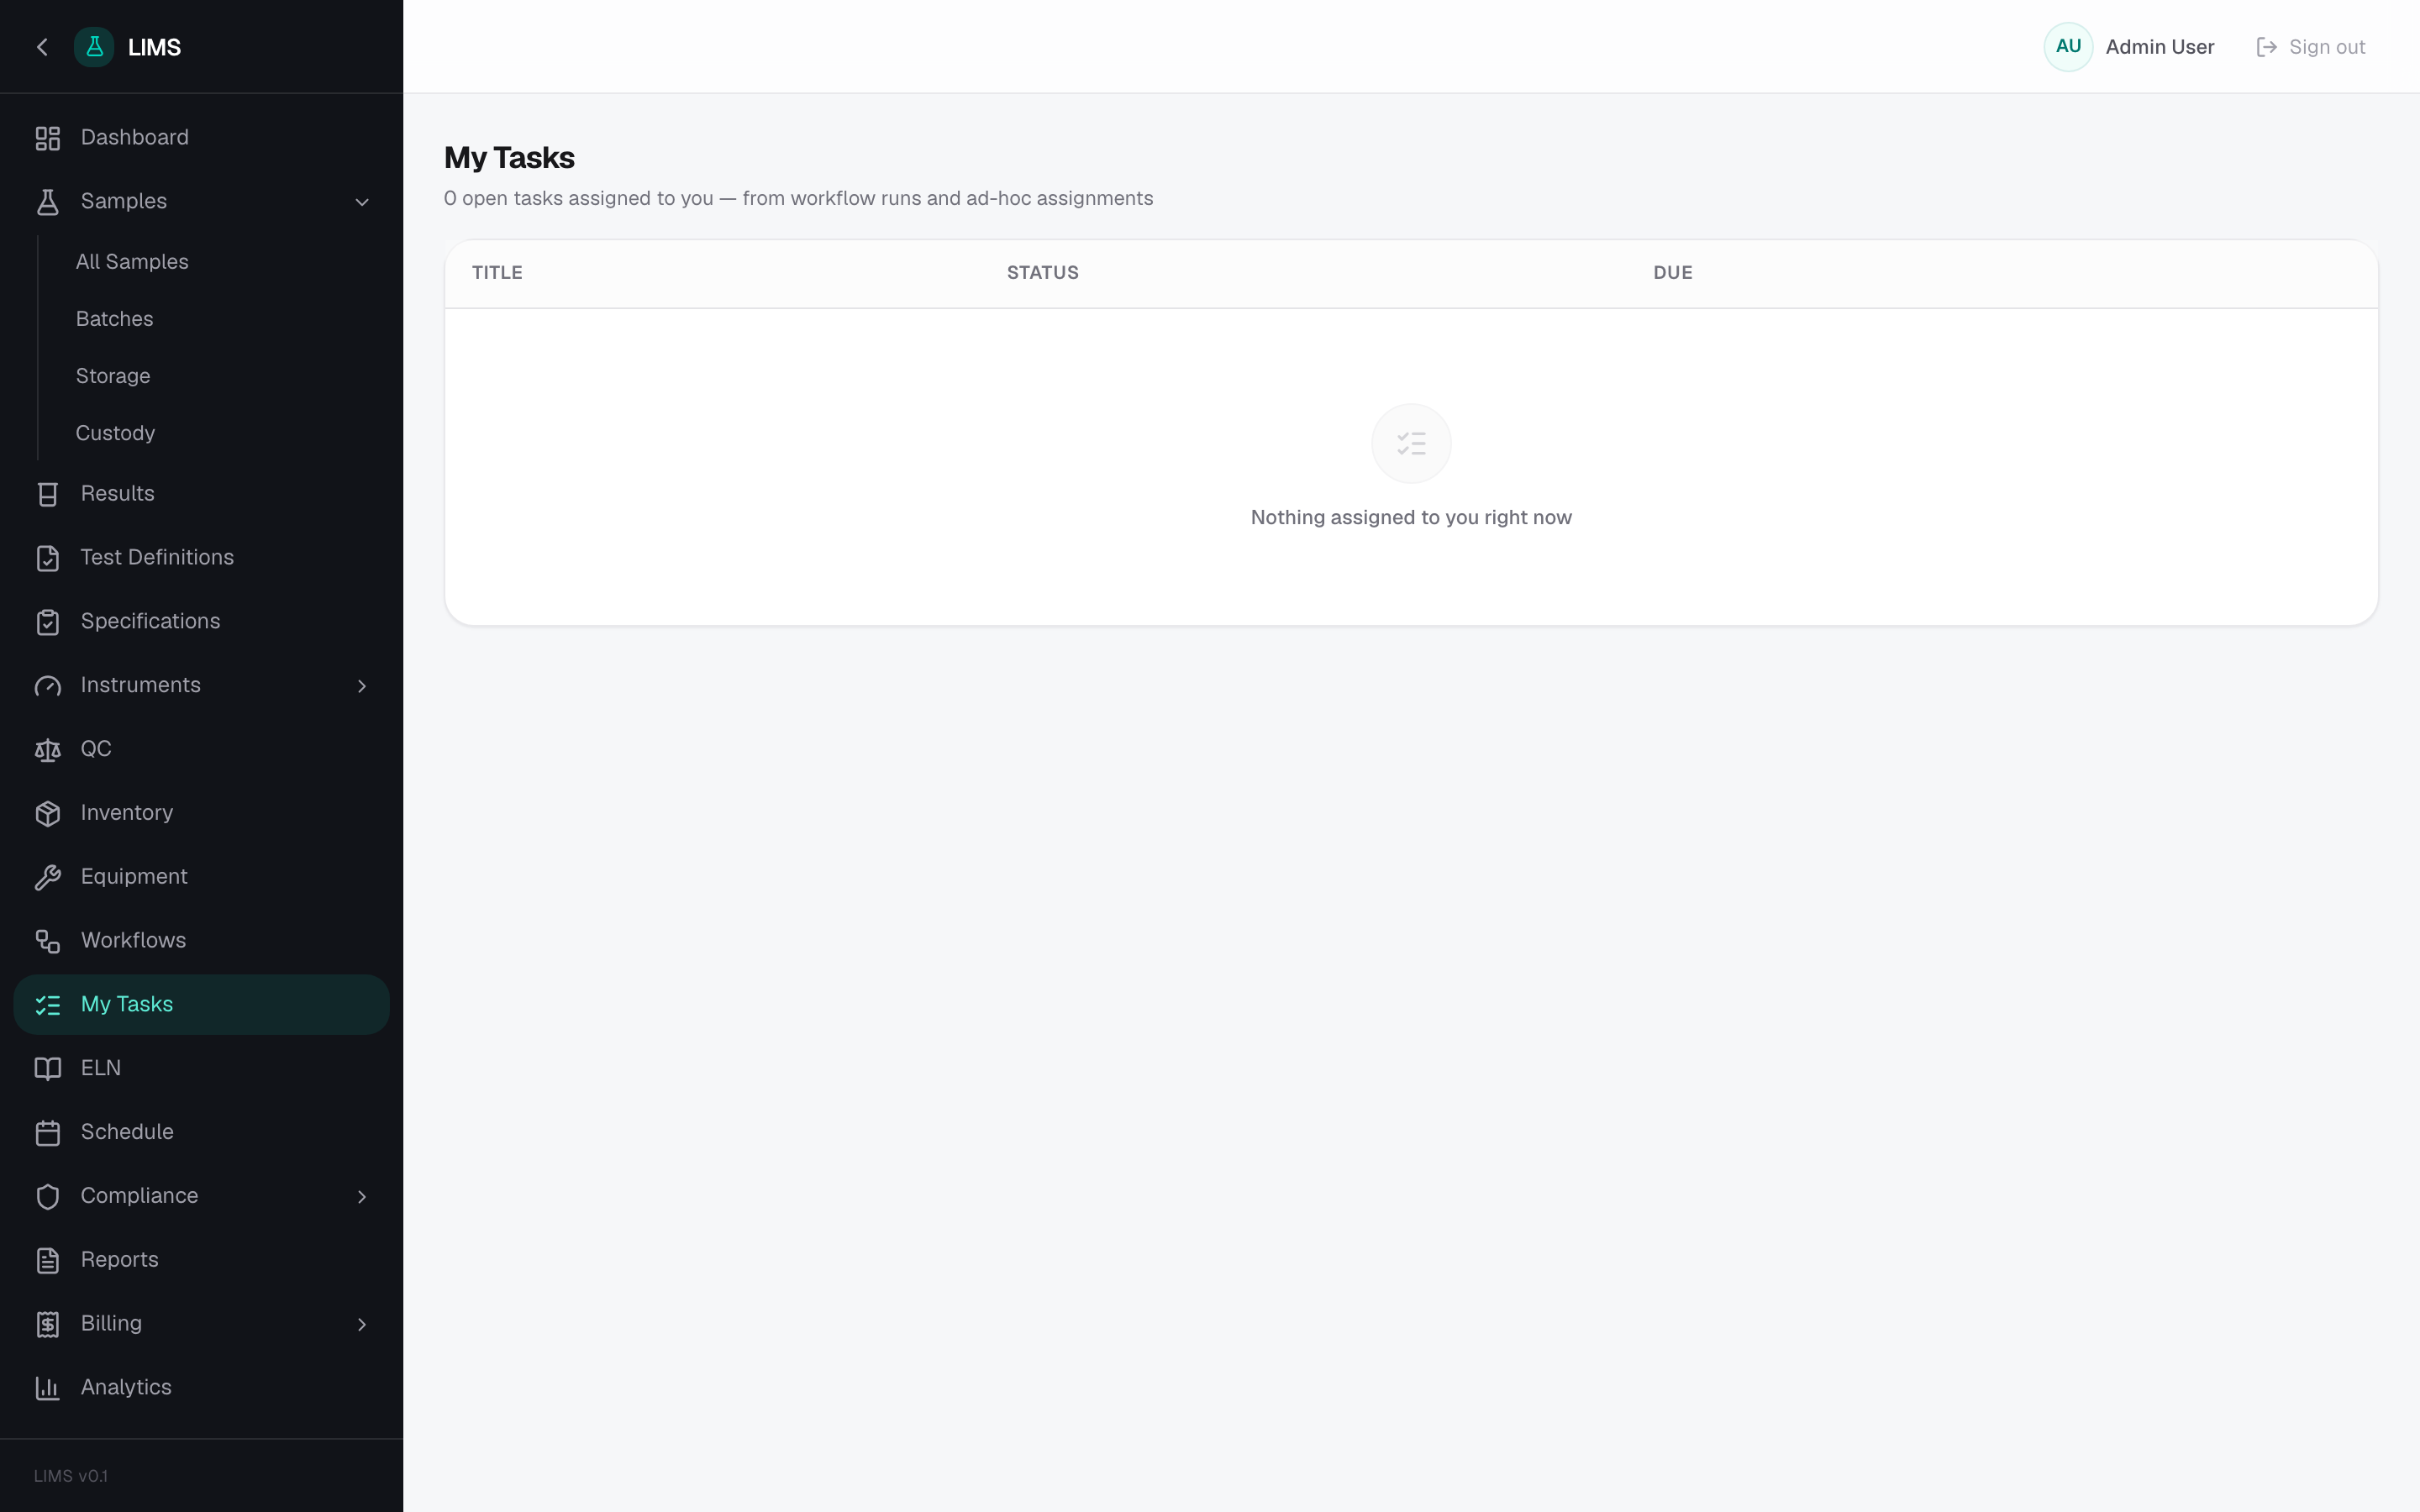
Task: Click the 'LIMS v0.1' version text
Action: [x=70, y=1476]
